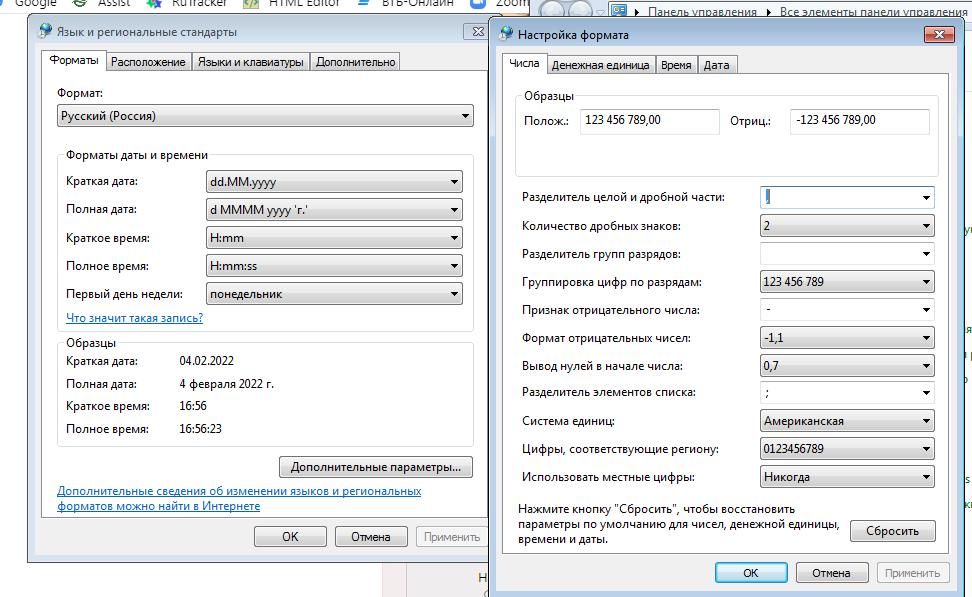This screenshot has width=972, height=597.
Task: Click the Панель управления icon in address bar
Action: (x=619, y=12)
